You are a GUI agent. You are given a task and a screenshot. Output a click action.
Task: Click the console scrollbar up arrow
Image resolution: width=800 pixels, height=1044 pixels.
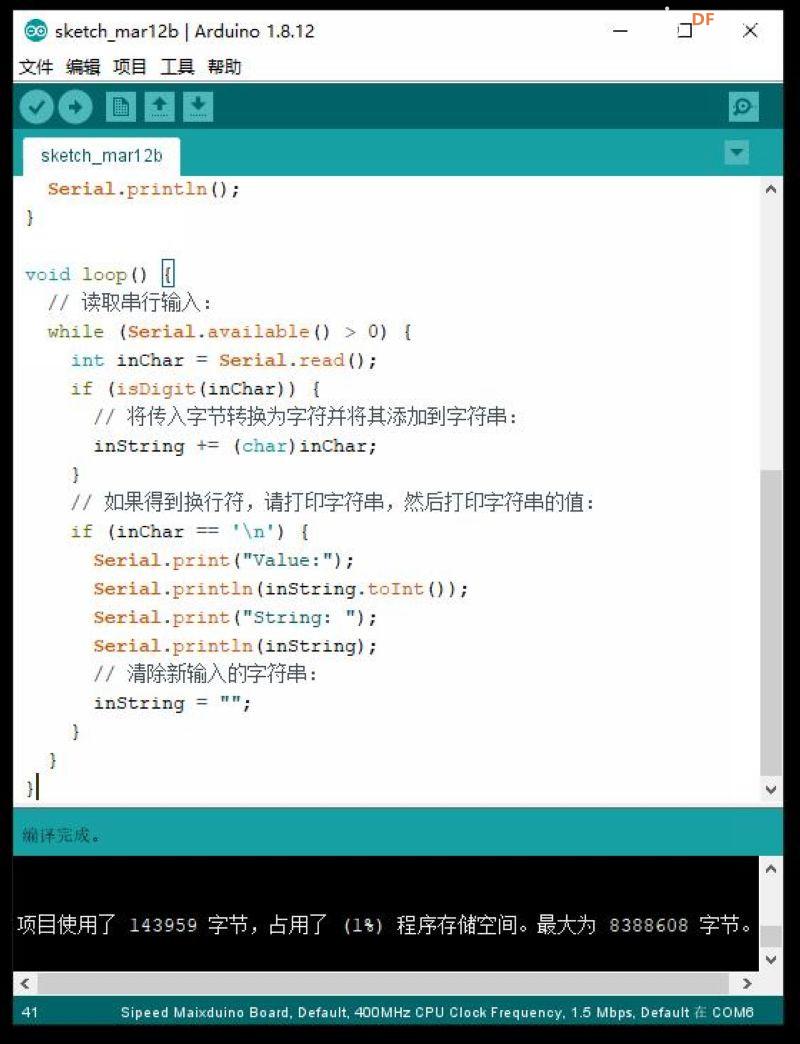(x=771, y=869)
